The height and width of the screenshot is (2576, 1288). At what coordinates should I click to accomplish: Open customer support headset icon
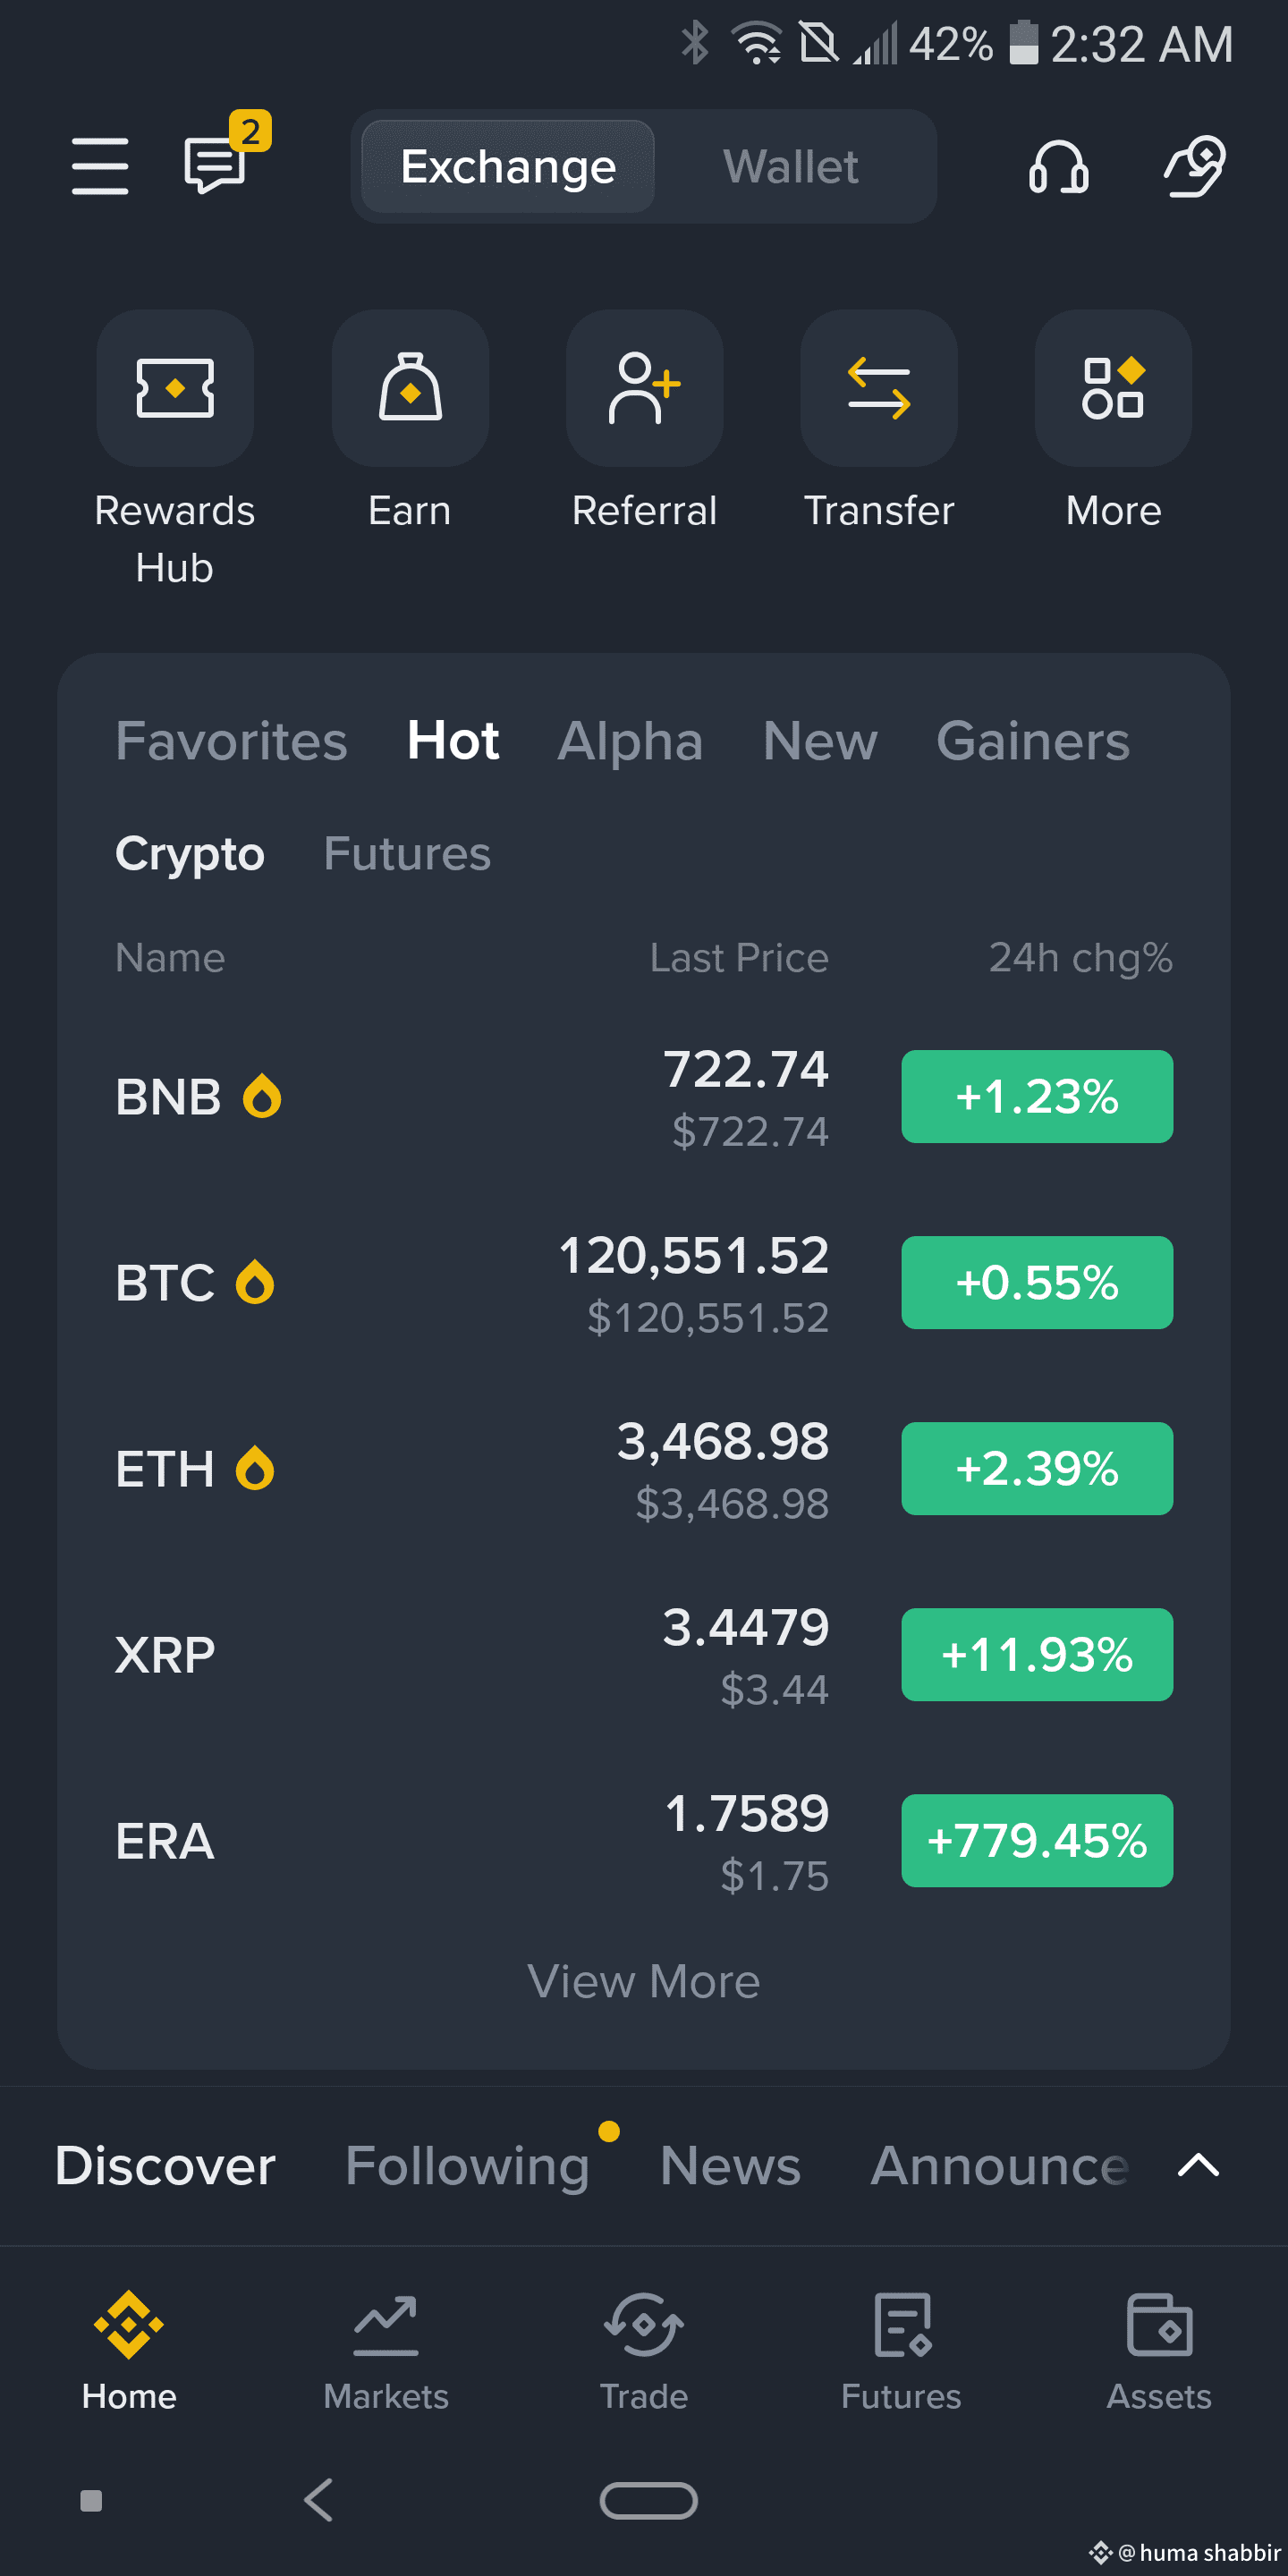1059,166
